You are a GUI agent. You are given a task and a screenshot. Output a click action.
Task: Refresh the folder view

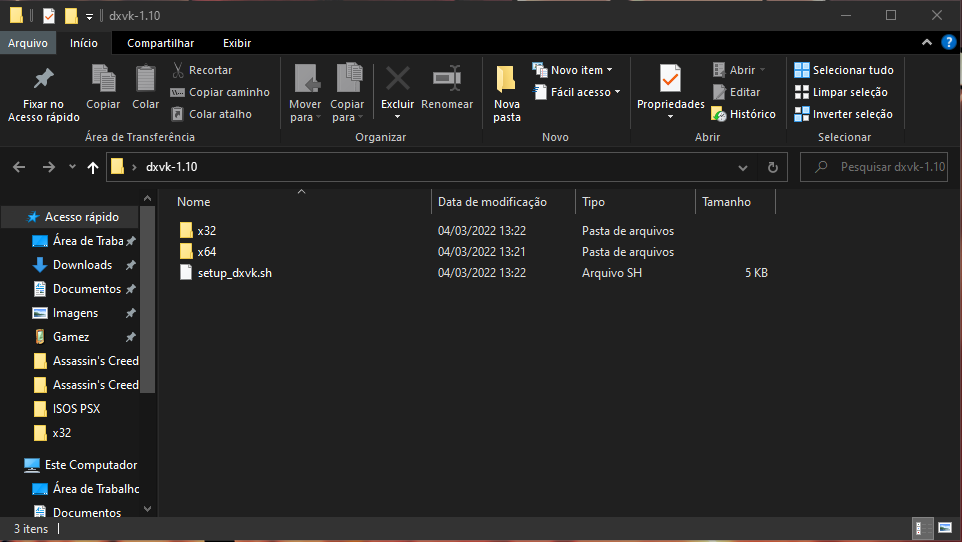point(773,167)
